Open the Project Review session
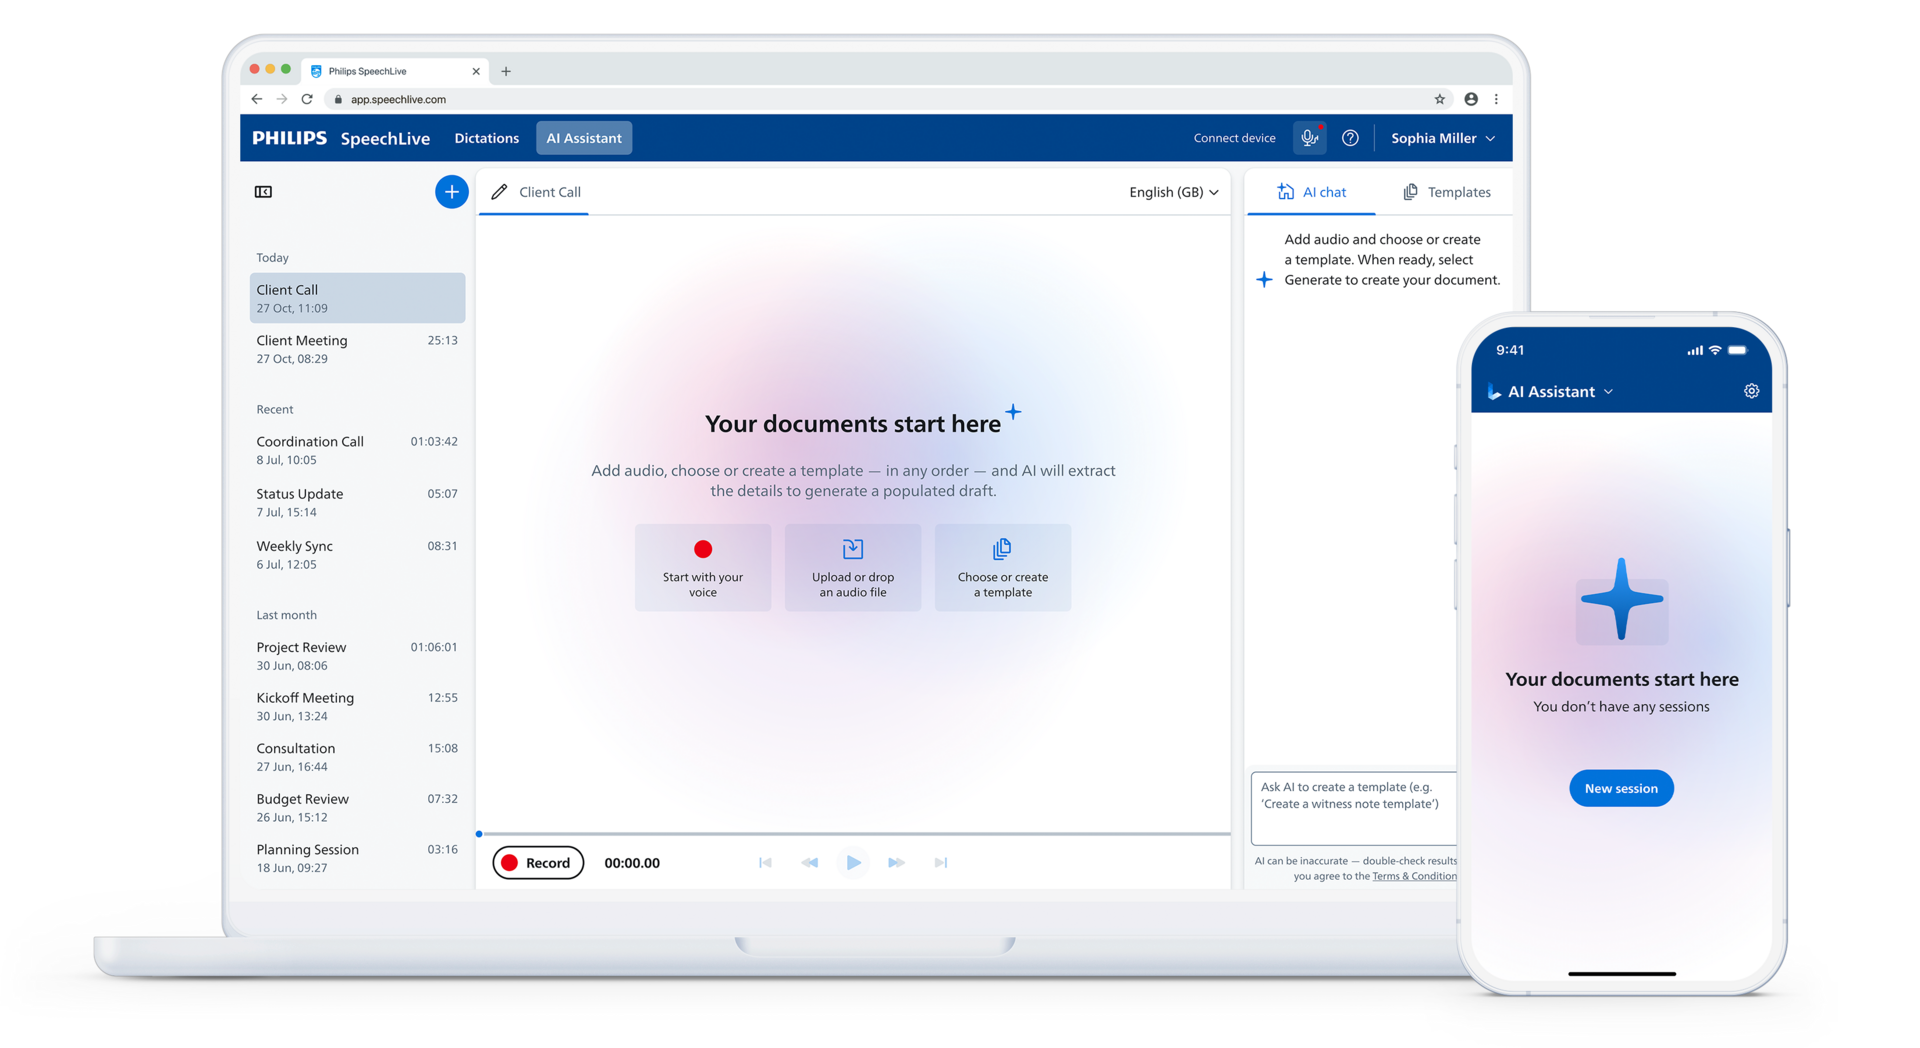 point(357,655)
